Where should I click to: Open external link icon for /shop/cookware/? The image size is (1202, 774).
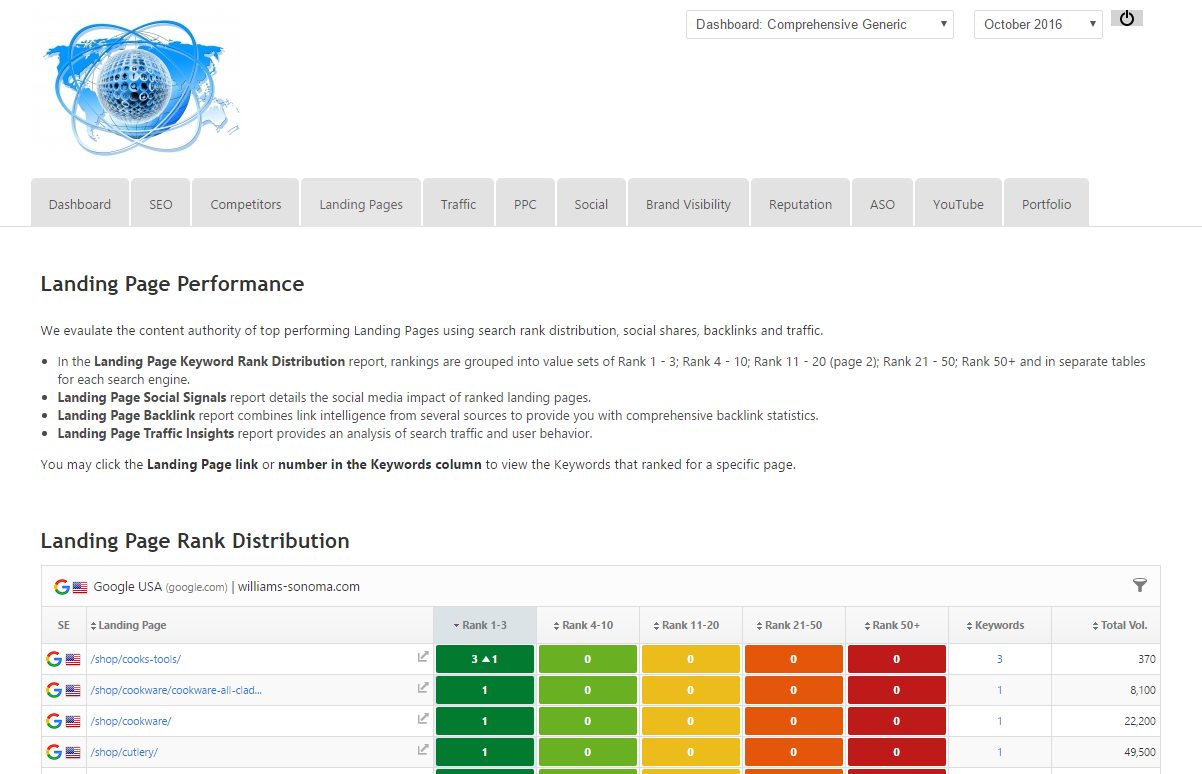tap(423, 720)
